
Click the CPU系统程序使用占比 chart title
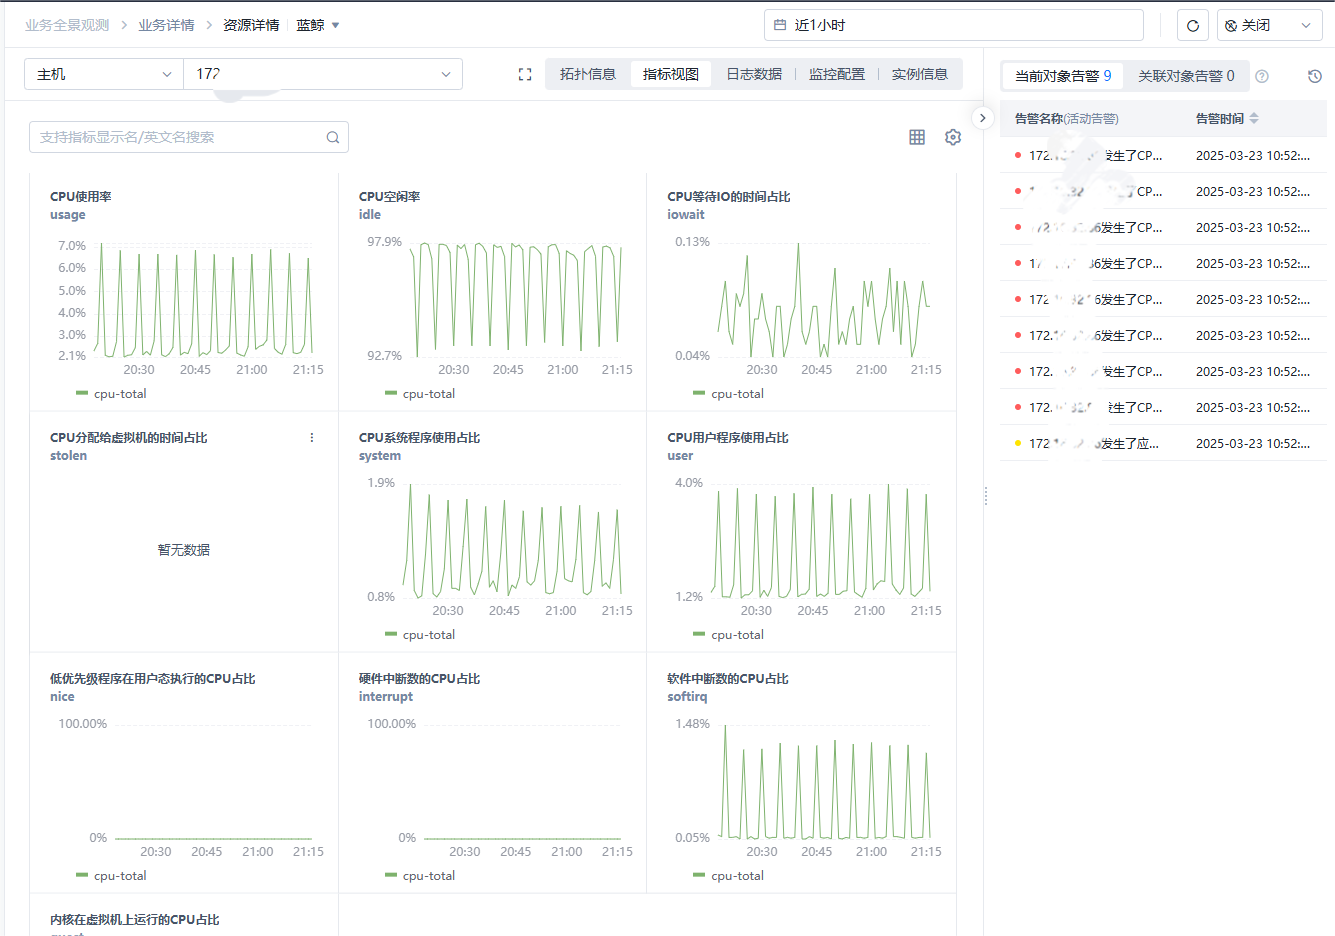[x=420, y=438]
